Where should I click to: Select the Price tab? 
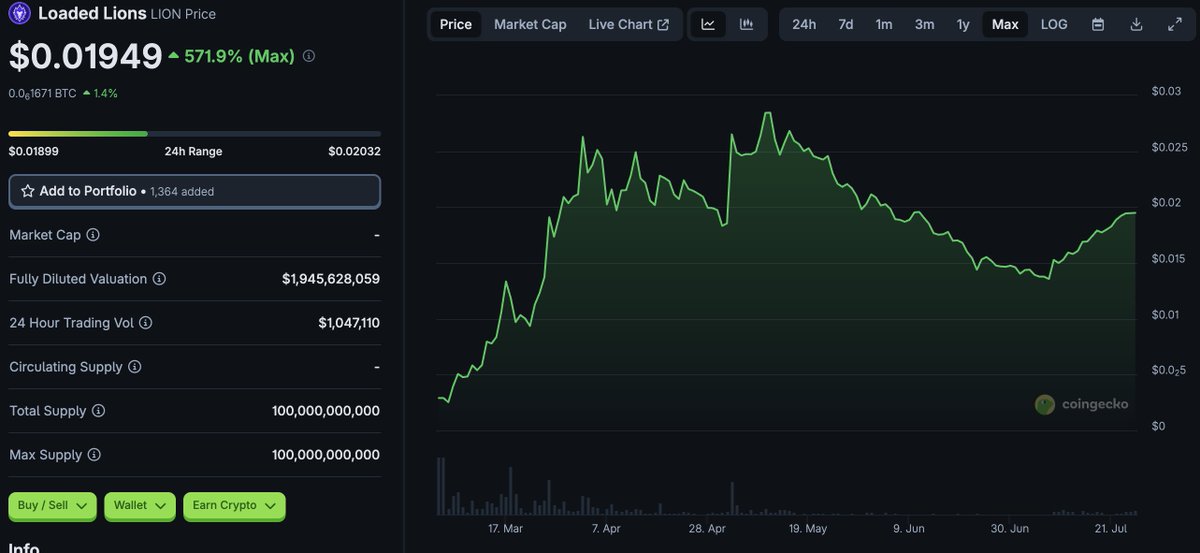456,24
